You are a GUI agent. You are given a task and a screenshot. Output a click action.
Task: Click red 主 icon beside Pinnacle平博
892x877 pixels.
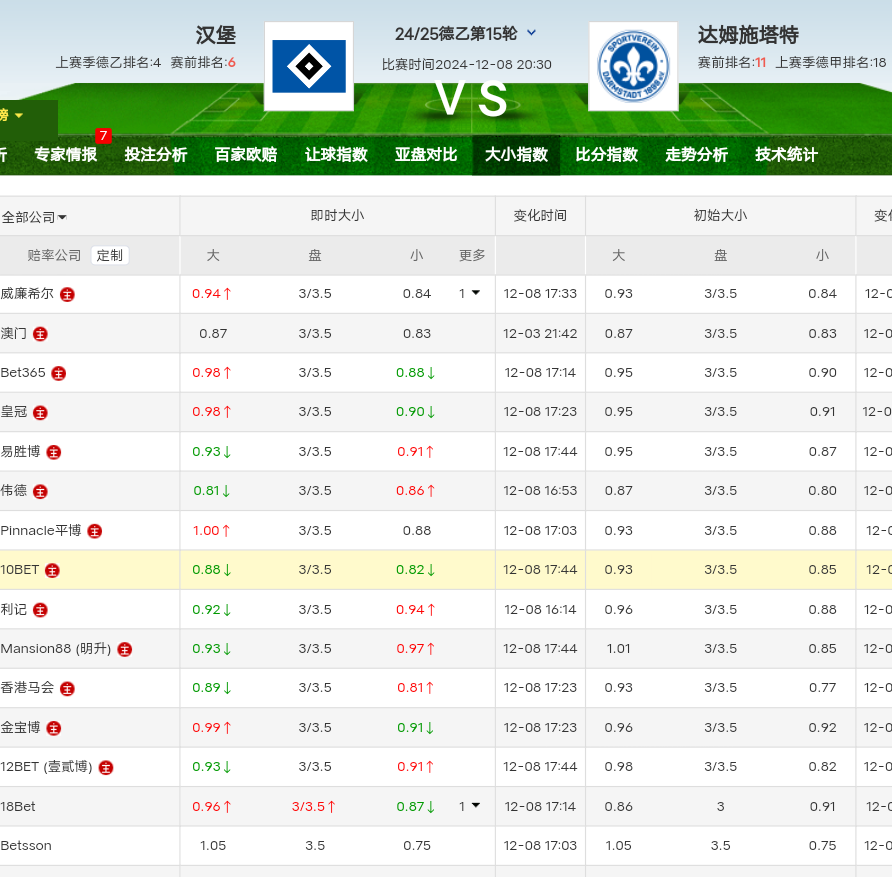tap(95, 531)
